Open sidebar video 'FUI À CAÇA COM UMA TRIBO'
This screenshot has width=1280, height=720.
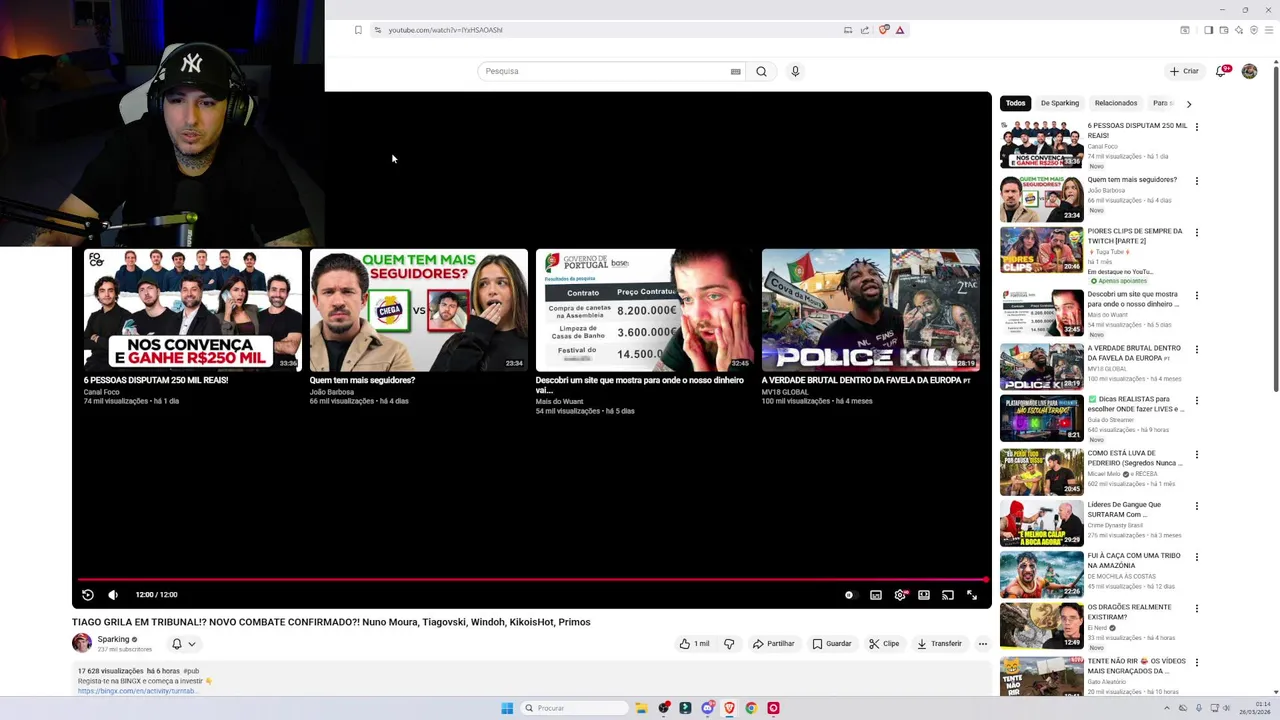[x=1042, y=574]
